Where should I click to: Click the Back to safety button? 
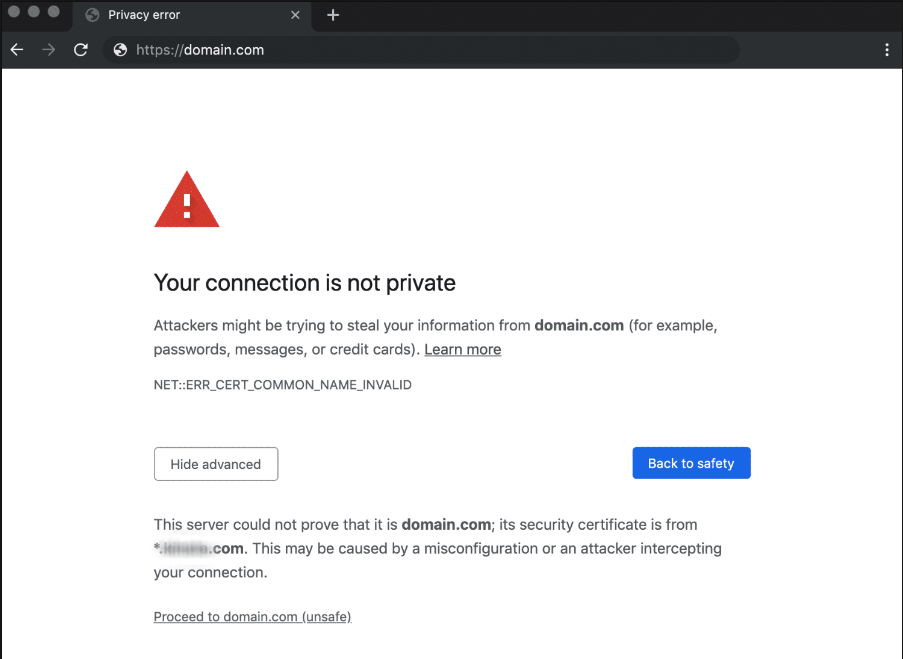[x=691, y=463]
